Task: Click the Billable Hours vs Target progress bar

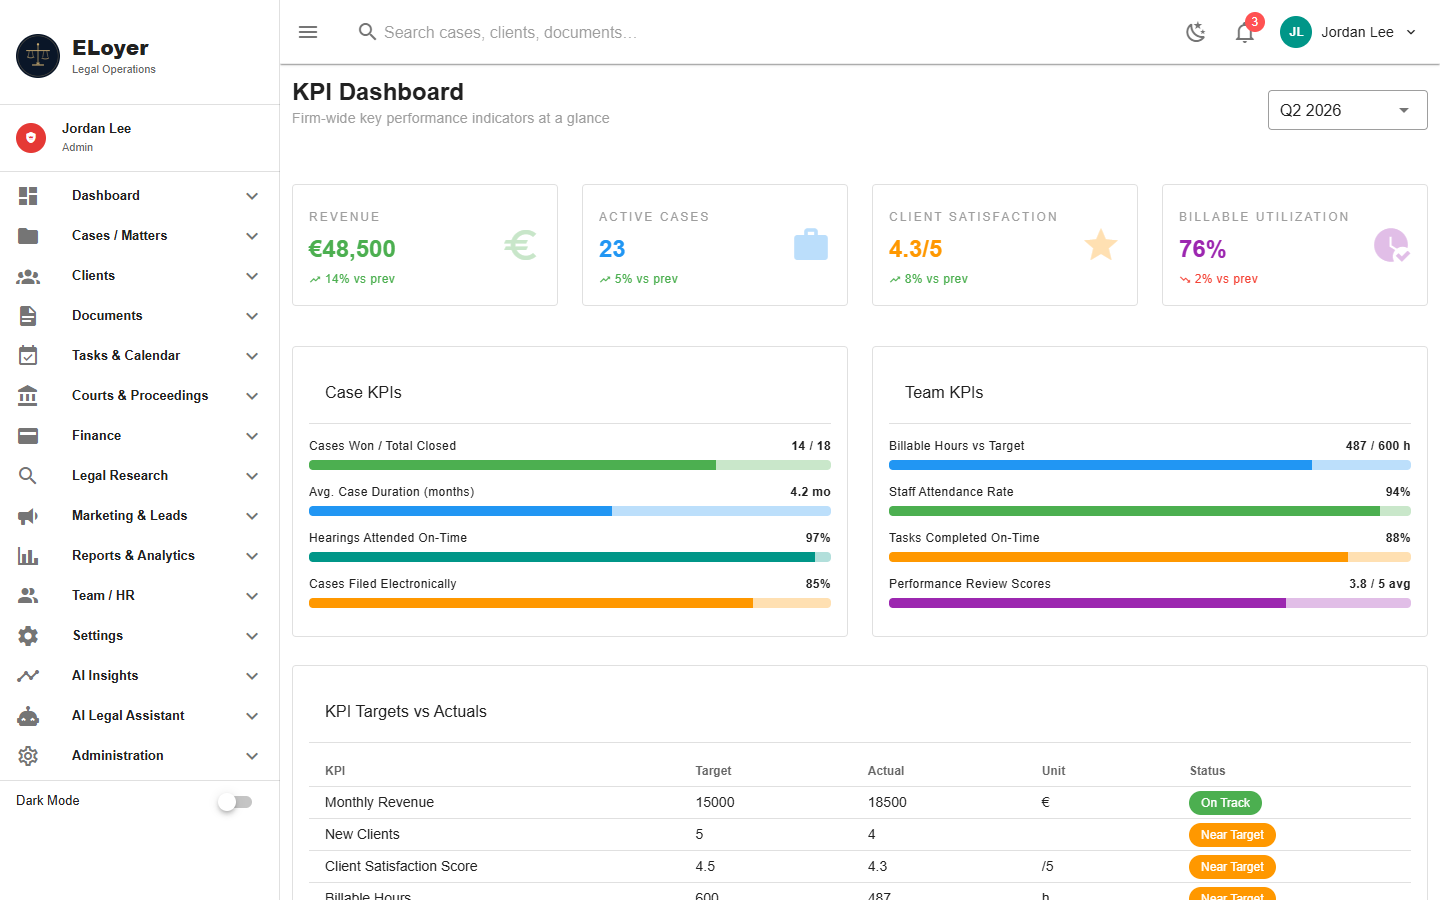Action: [1150, 465]
